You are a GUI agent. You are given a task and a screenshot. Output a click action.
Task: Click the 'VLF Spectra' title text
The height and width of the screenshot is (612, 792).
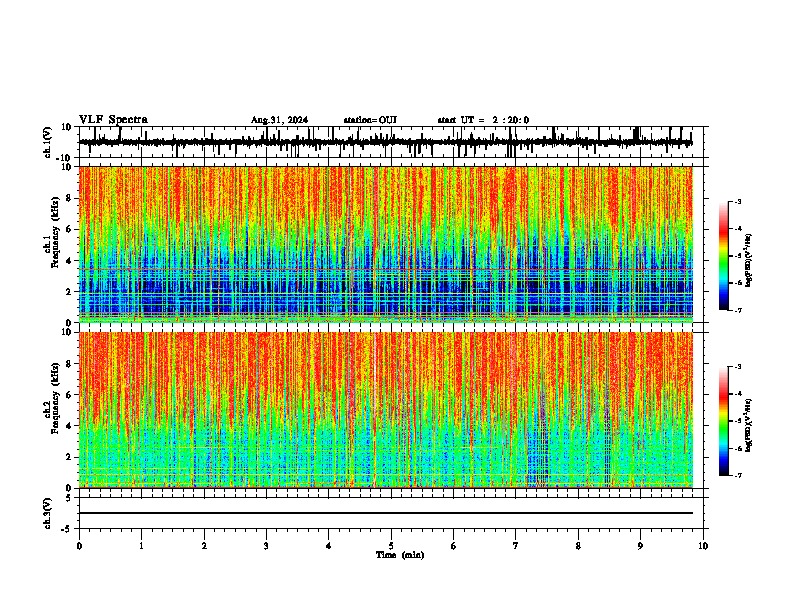tap(113, 120)
